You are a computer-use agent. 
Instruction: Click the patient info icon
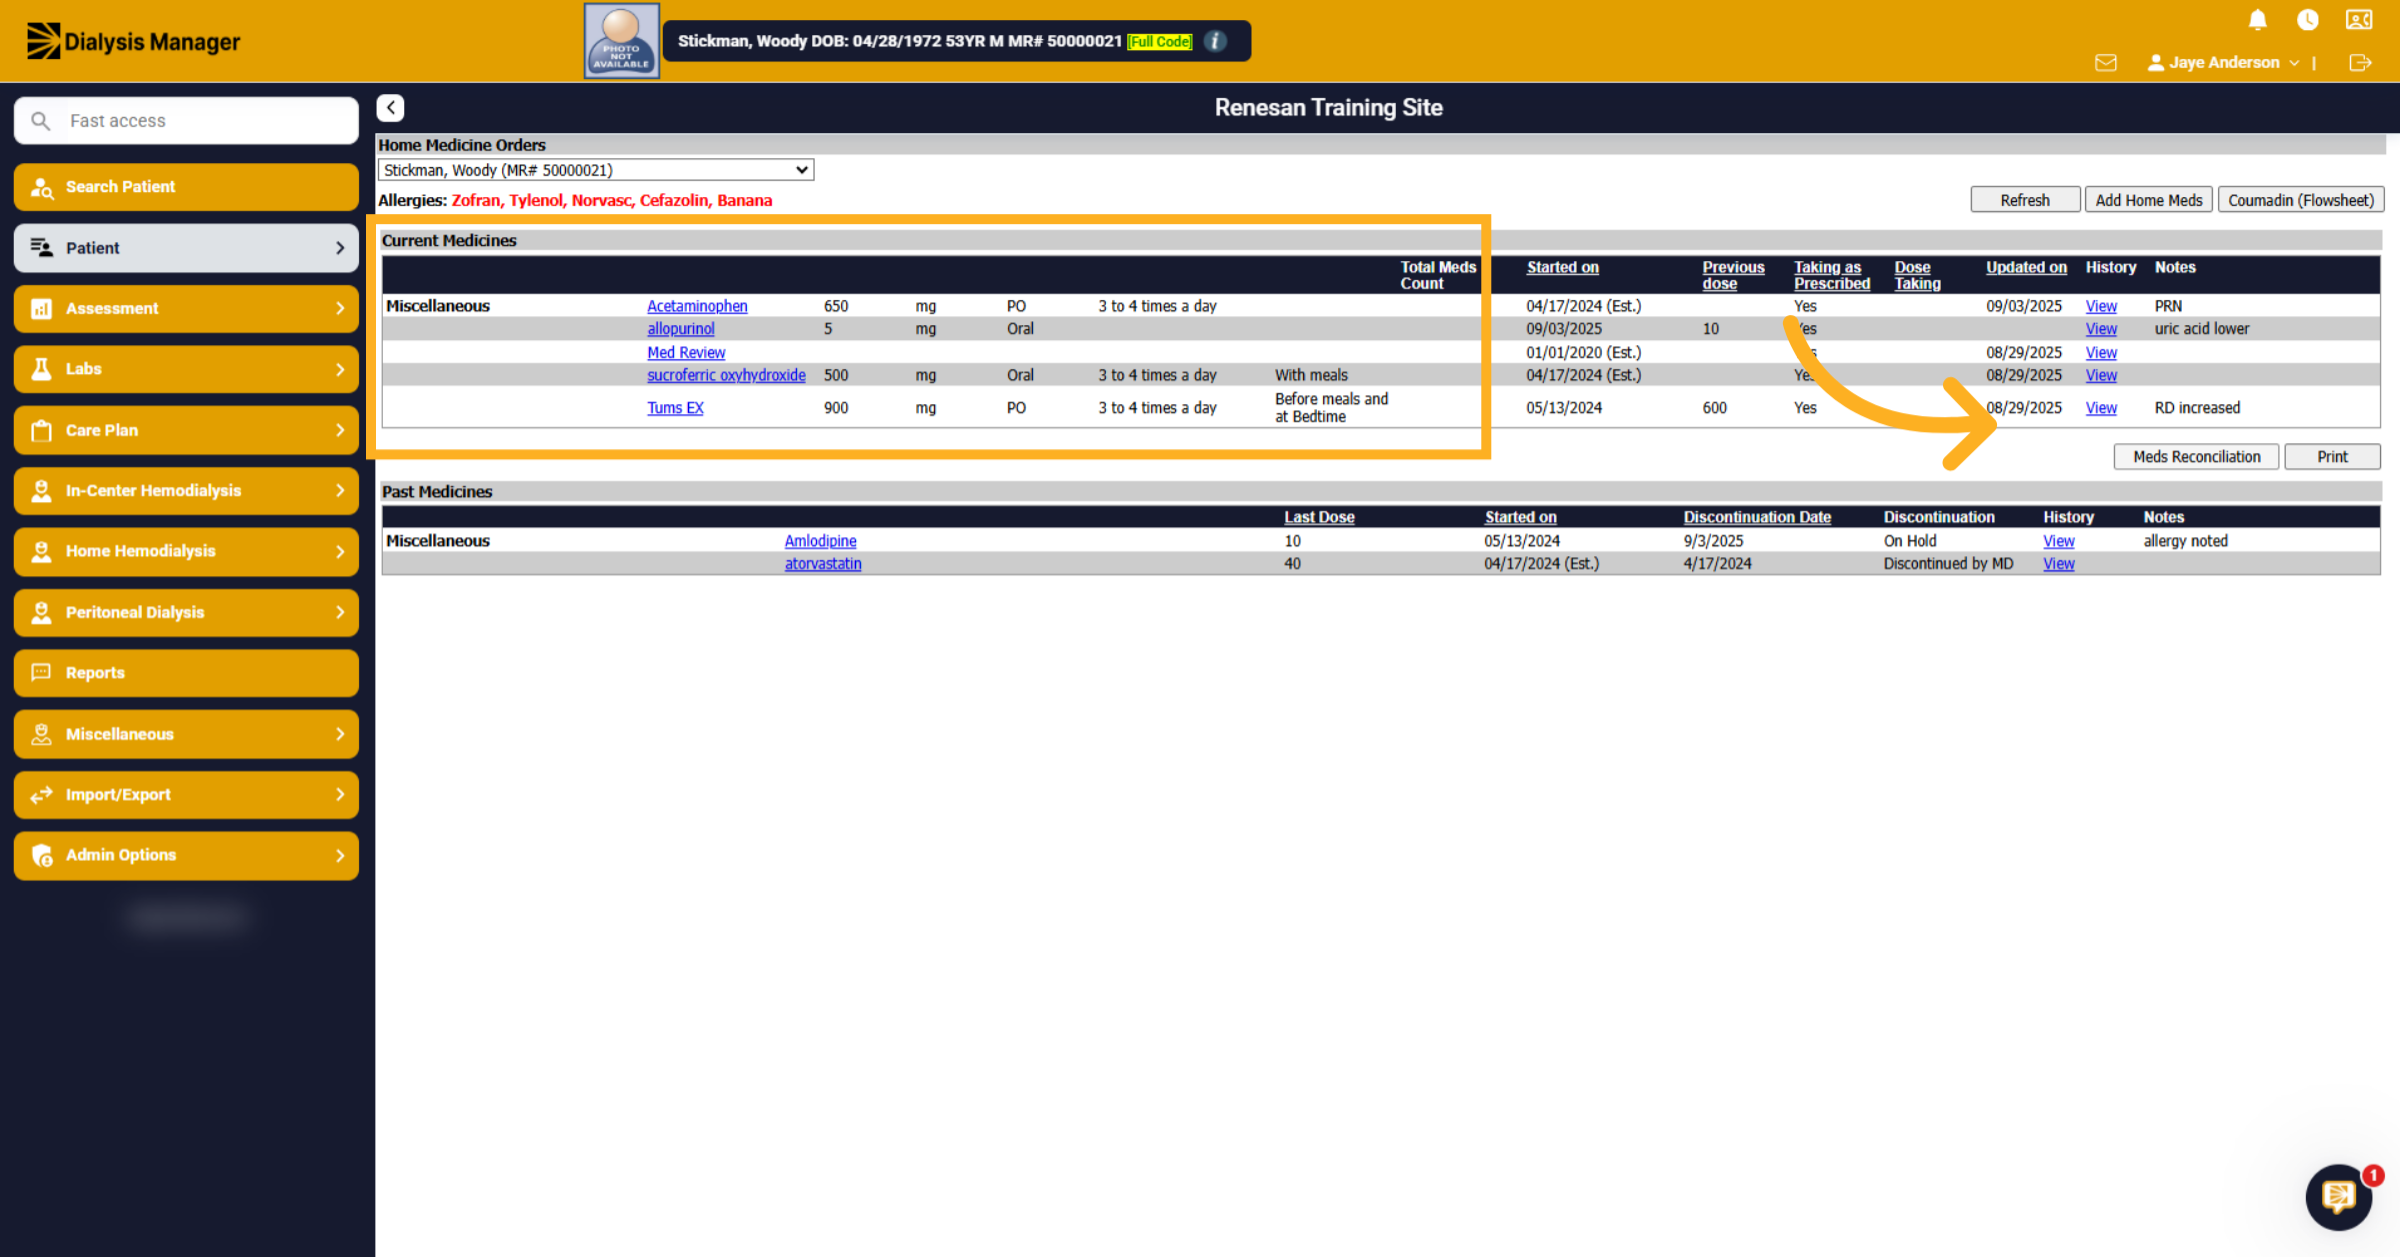coord(1215,41)
